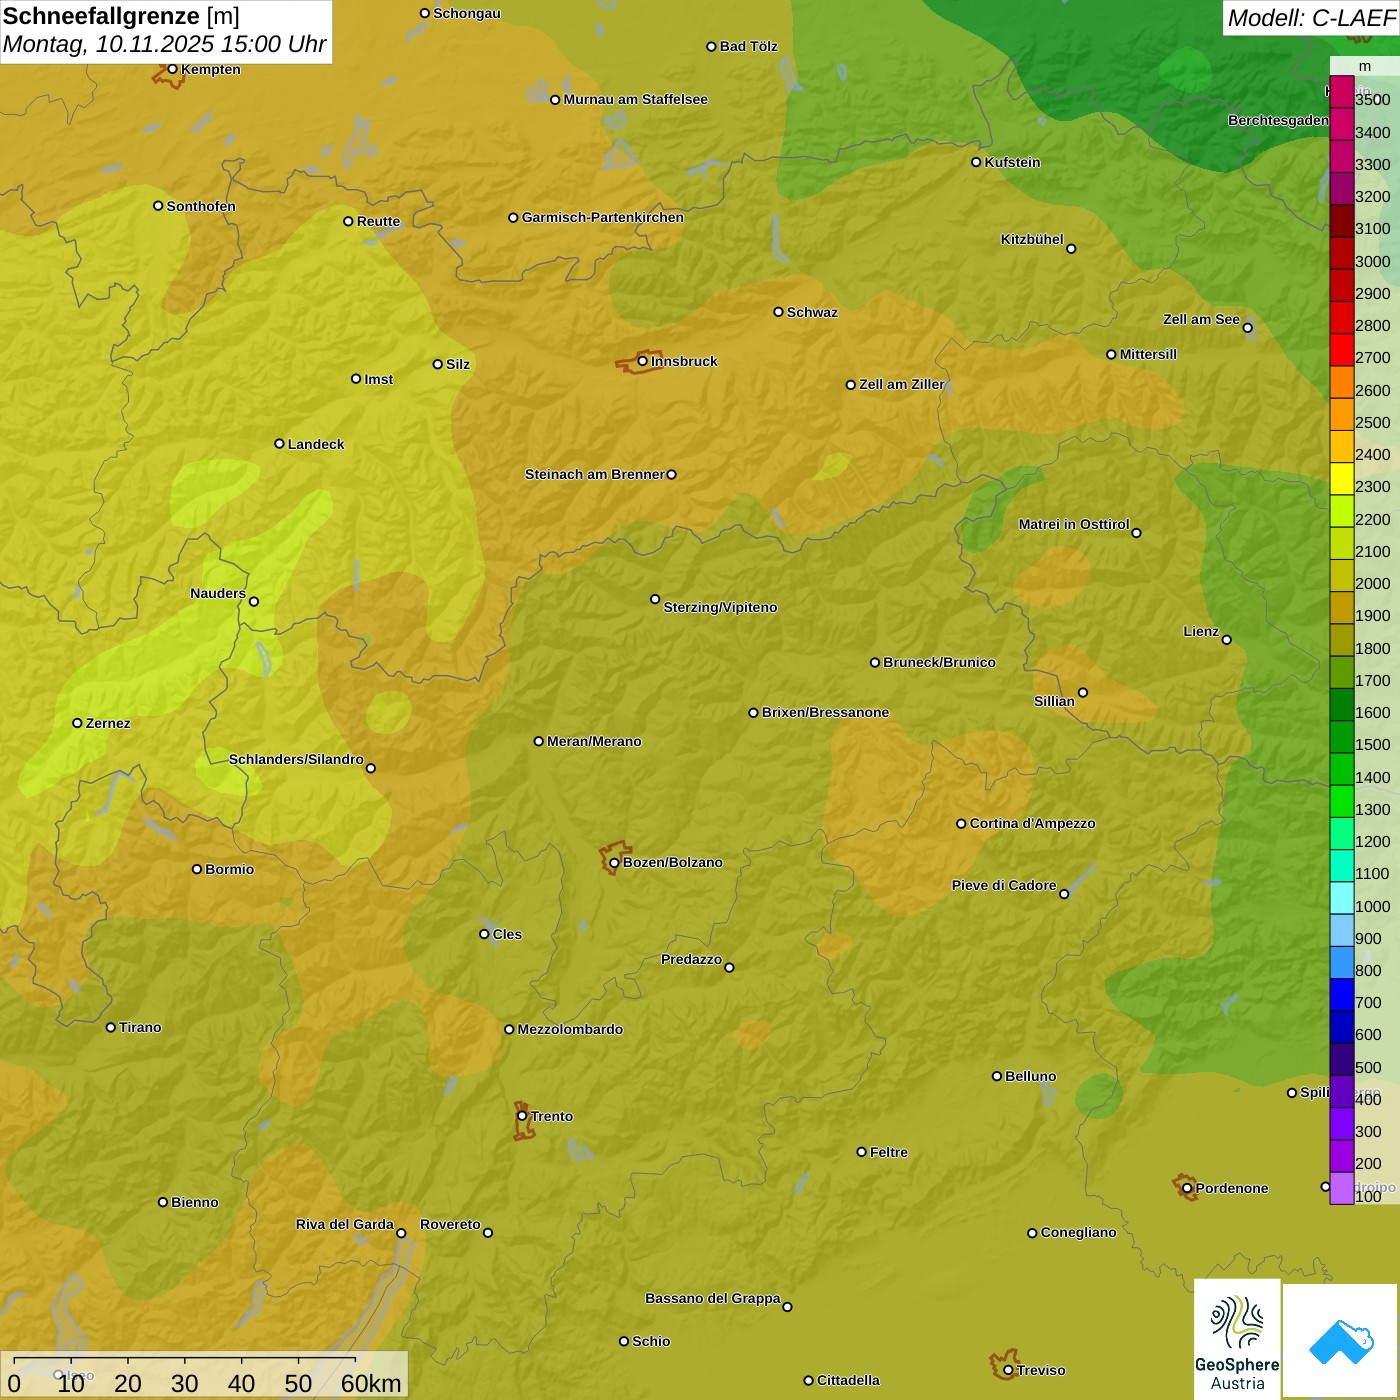1400x1400 pixels.
Task: Click the "Pieve di Cadore" label
Action: [1004, 885]
